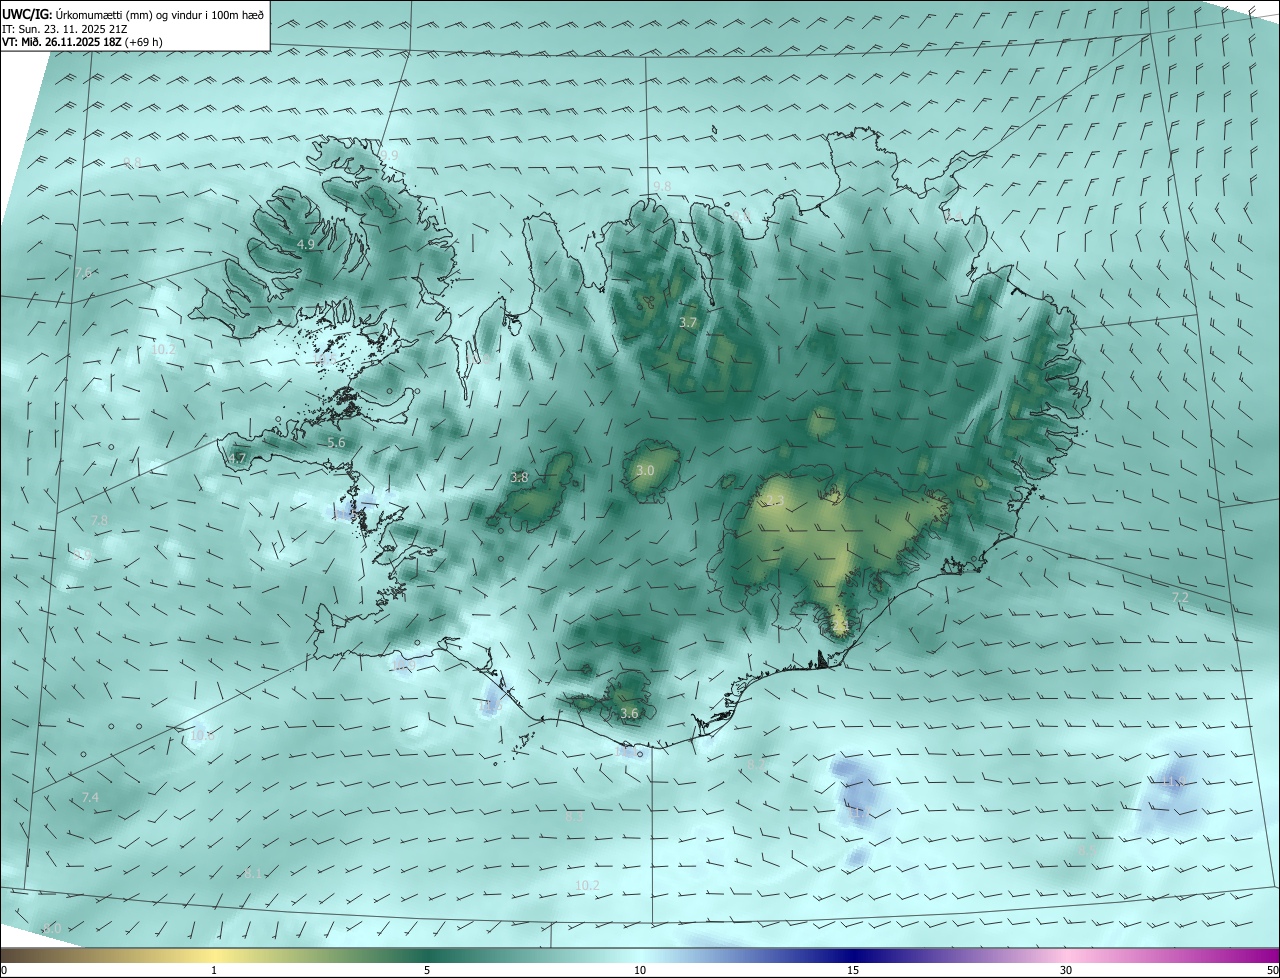Click the 1 tick on the colorbar

point(214,970)
